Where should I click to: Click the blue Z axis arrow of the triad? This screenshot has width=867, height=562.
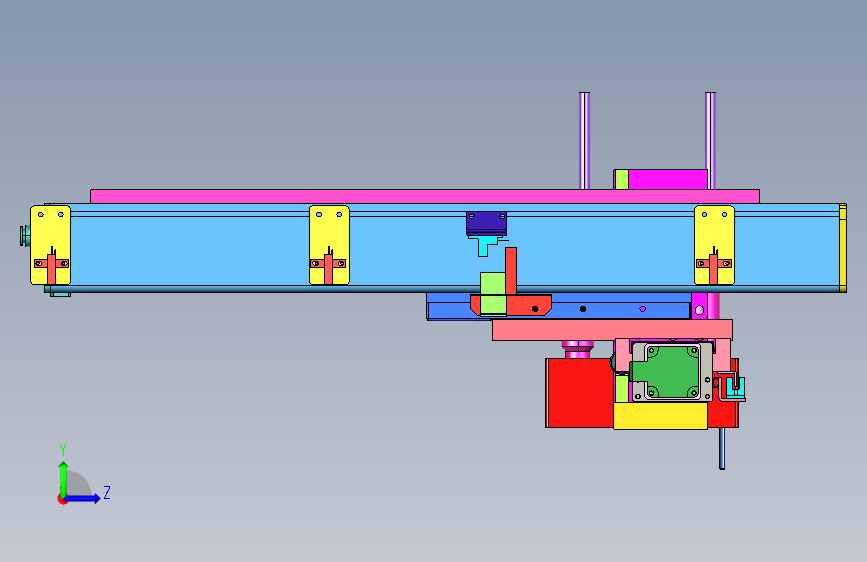tap(83, 498)
